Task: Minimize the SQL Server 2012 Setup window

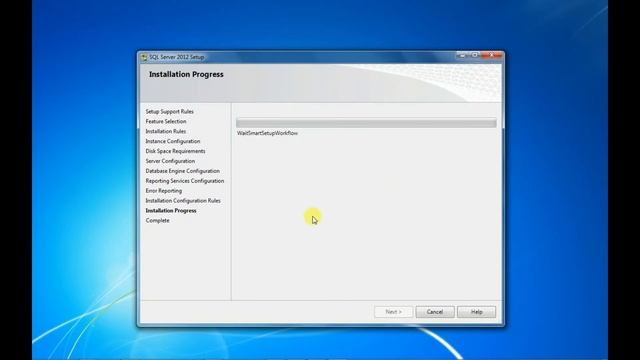Action: tap(462, 55)
